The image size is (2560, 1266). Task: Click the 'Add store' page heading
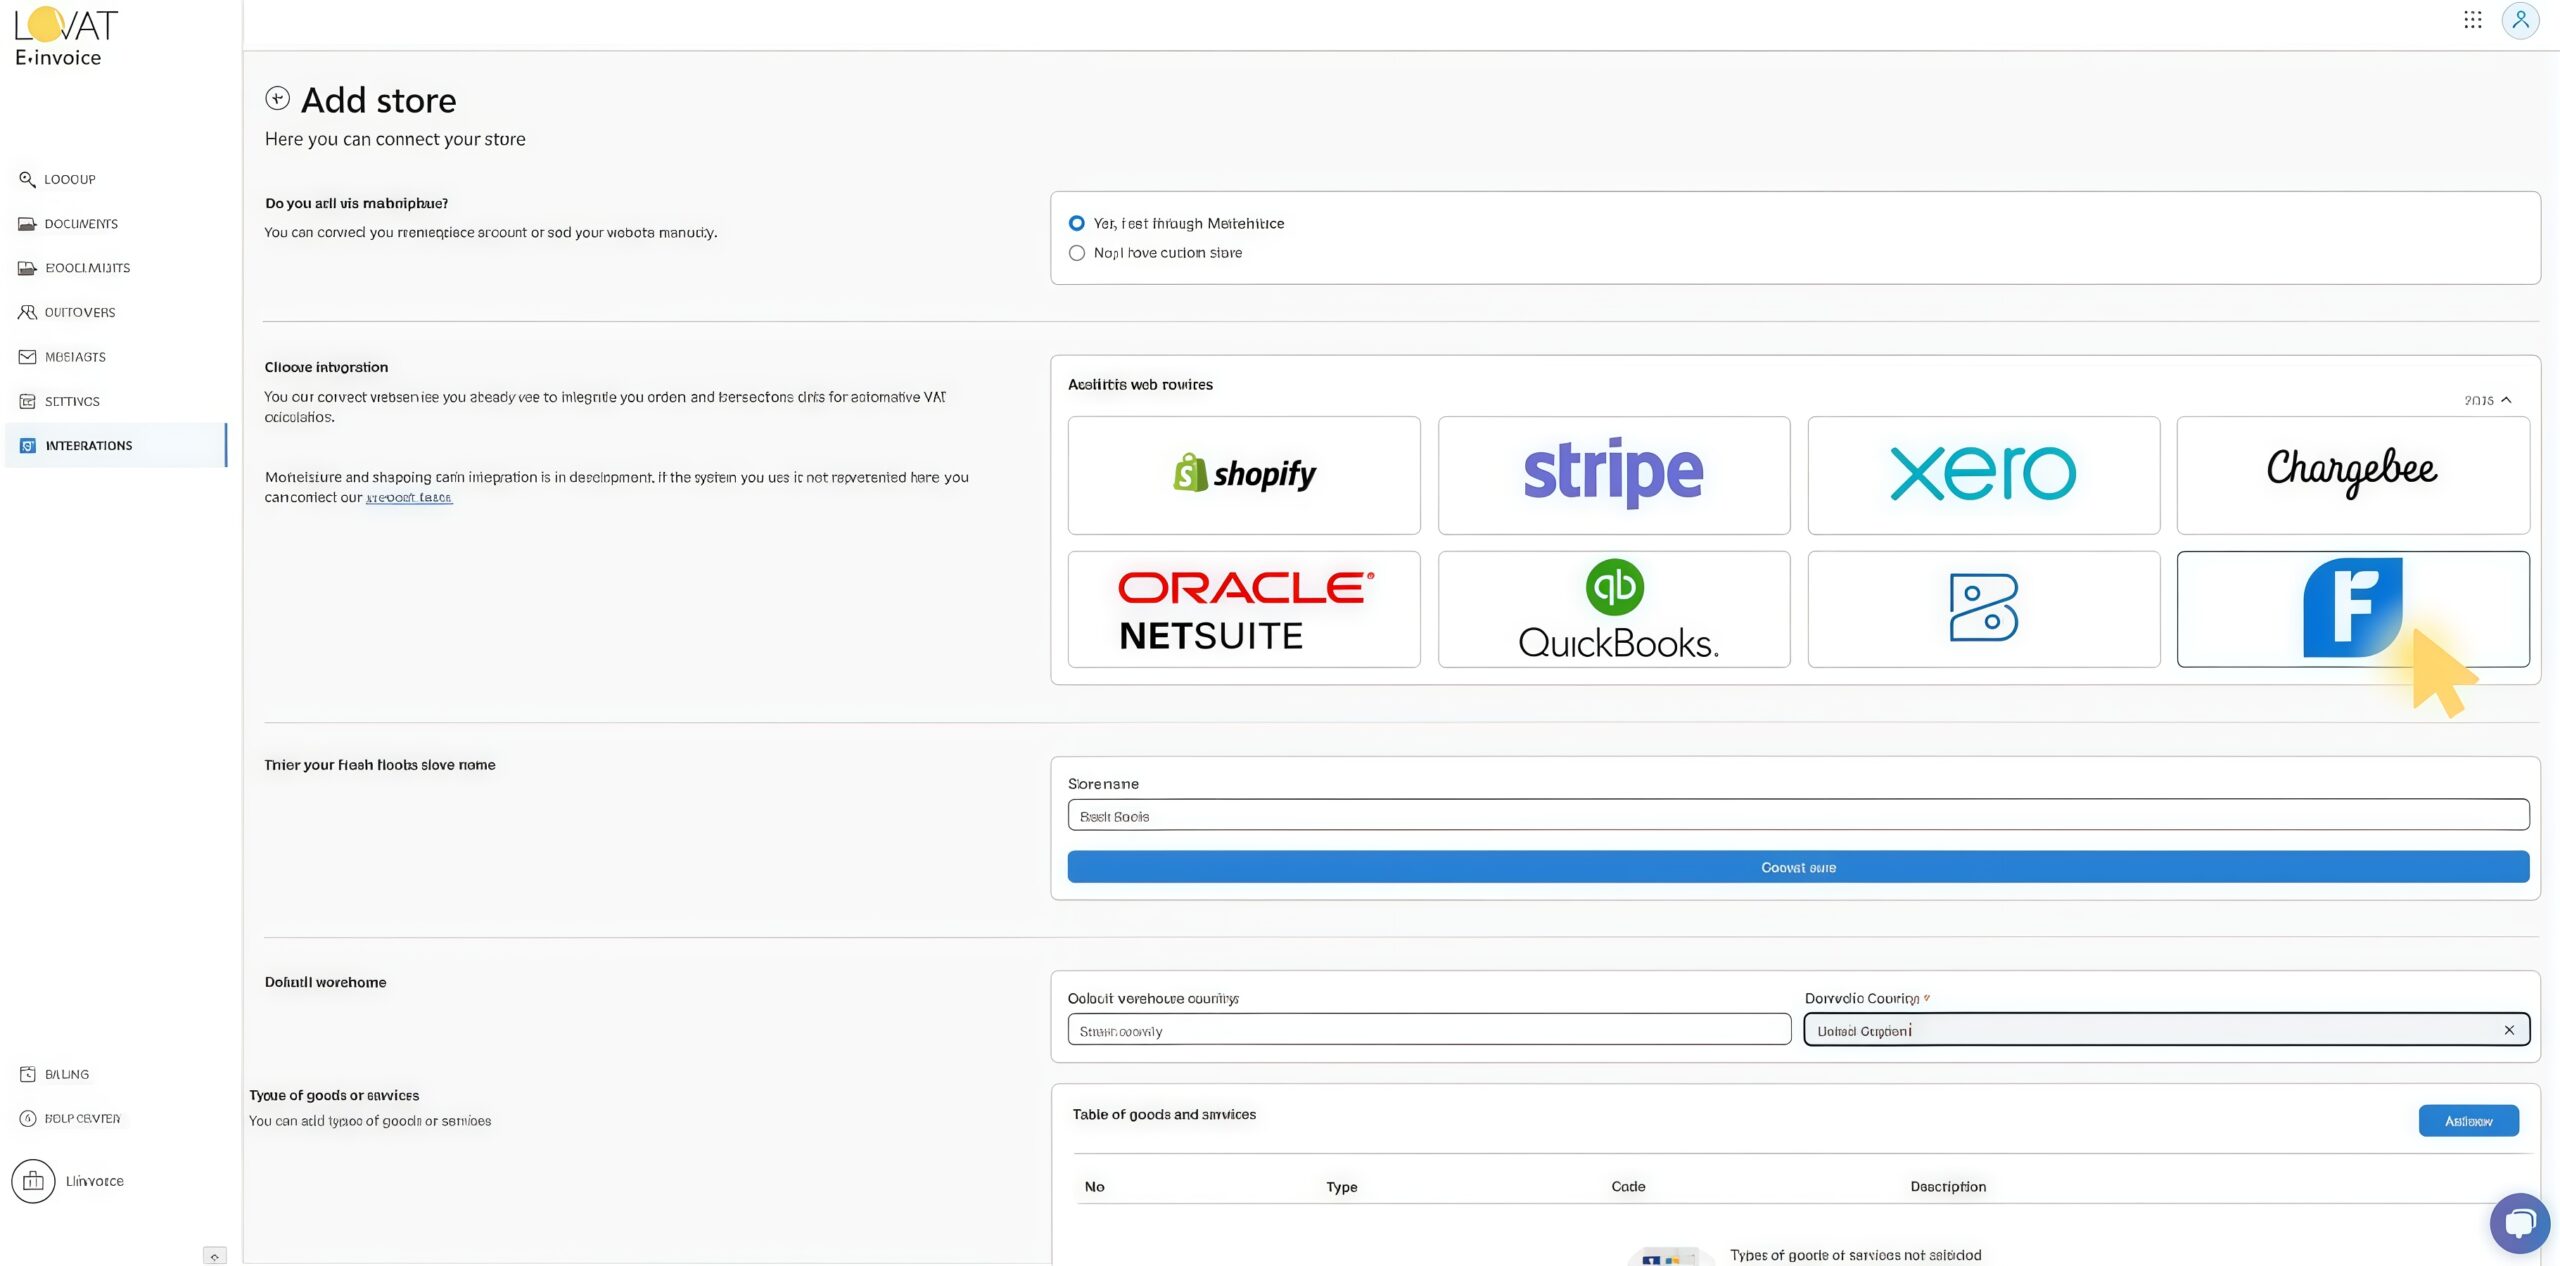click(x=378, y=100)
